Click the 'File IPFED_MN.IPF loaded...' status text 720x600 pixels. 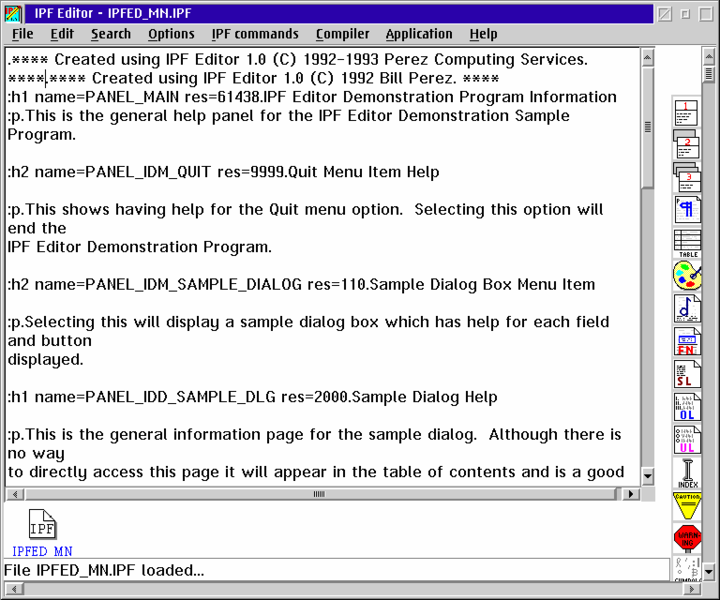[104, 571]
